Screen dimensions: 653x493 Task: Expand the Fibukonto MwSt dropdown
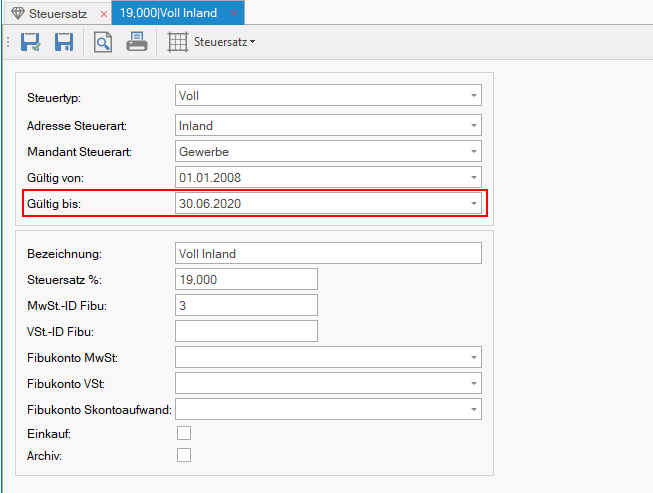click(474, 357)
